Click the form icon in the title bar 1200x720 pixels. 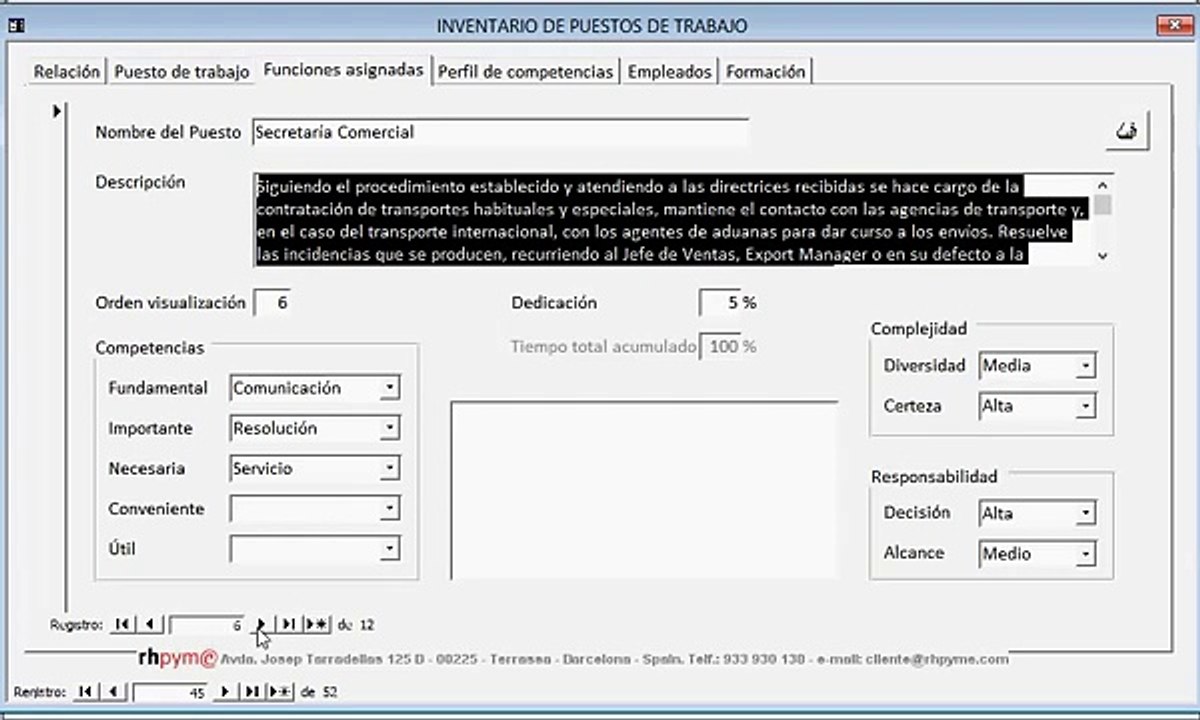point(17,26)
